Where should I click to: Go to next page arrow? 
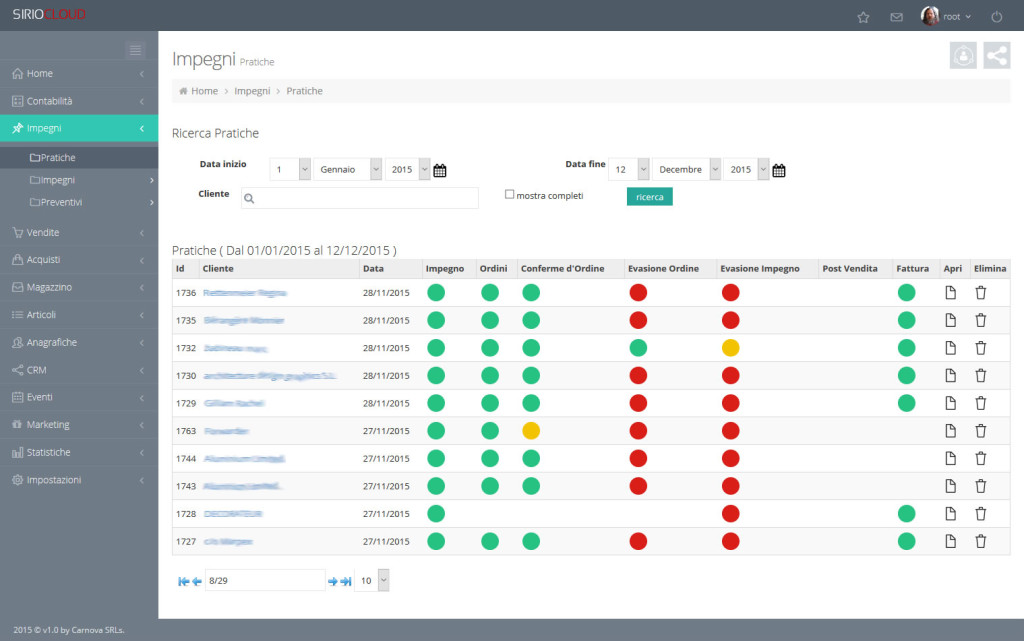pyautogui.click(x=332, y=581)
